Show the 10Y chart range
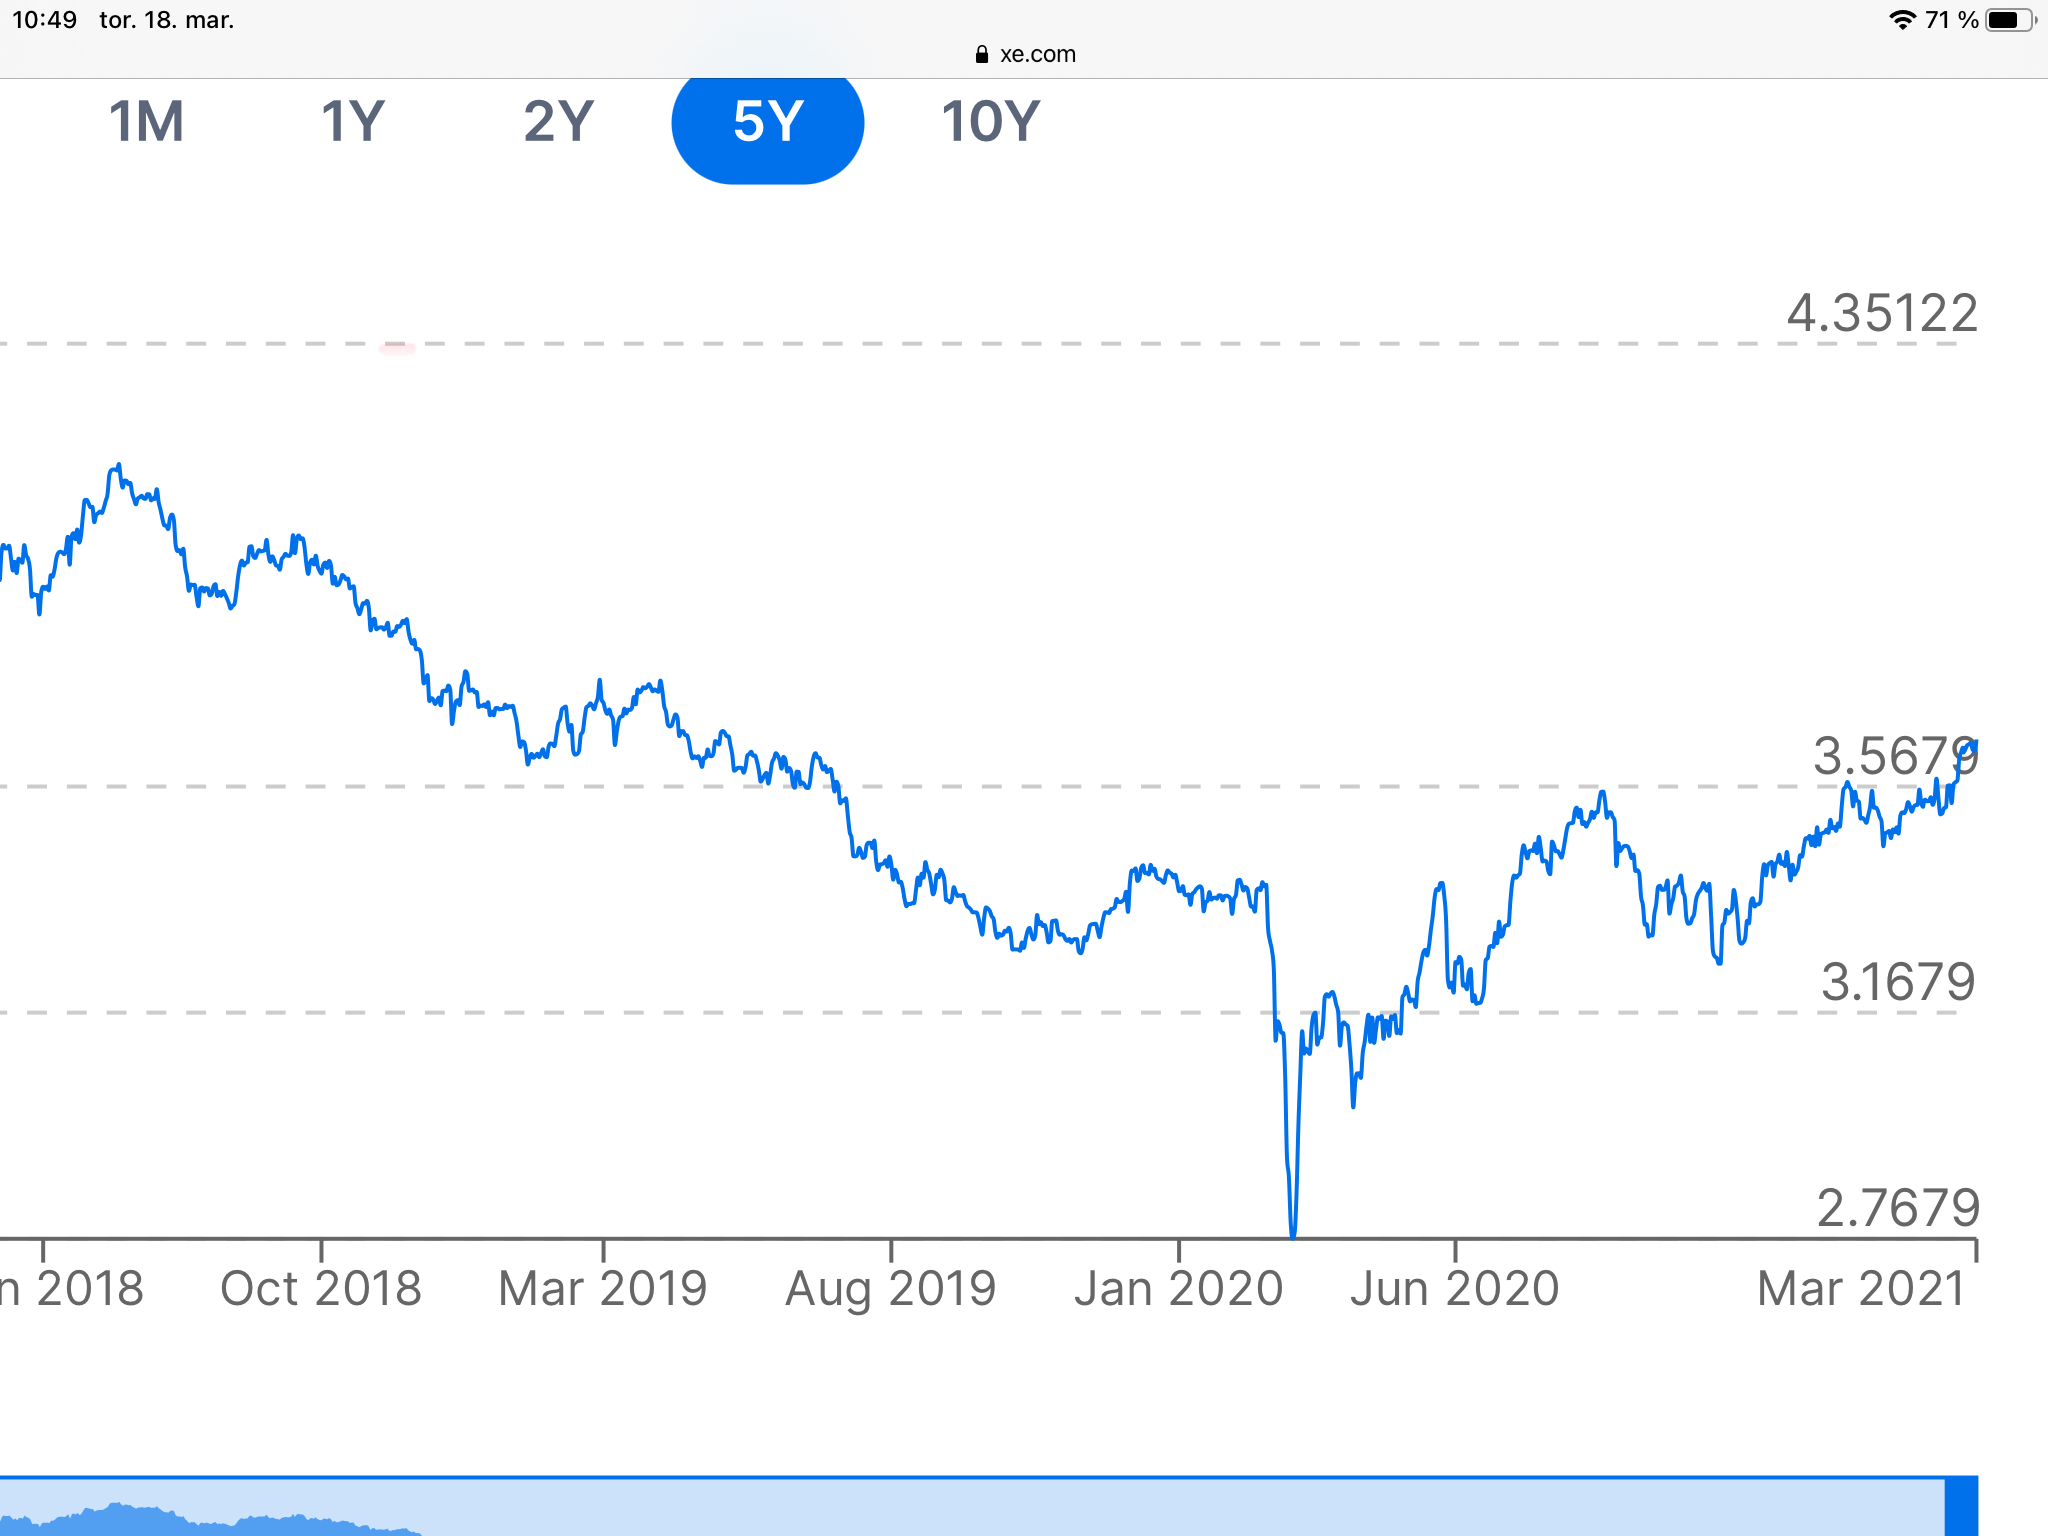 pos(990,122)
